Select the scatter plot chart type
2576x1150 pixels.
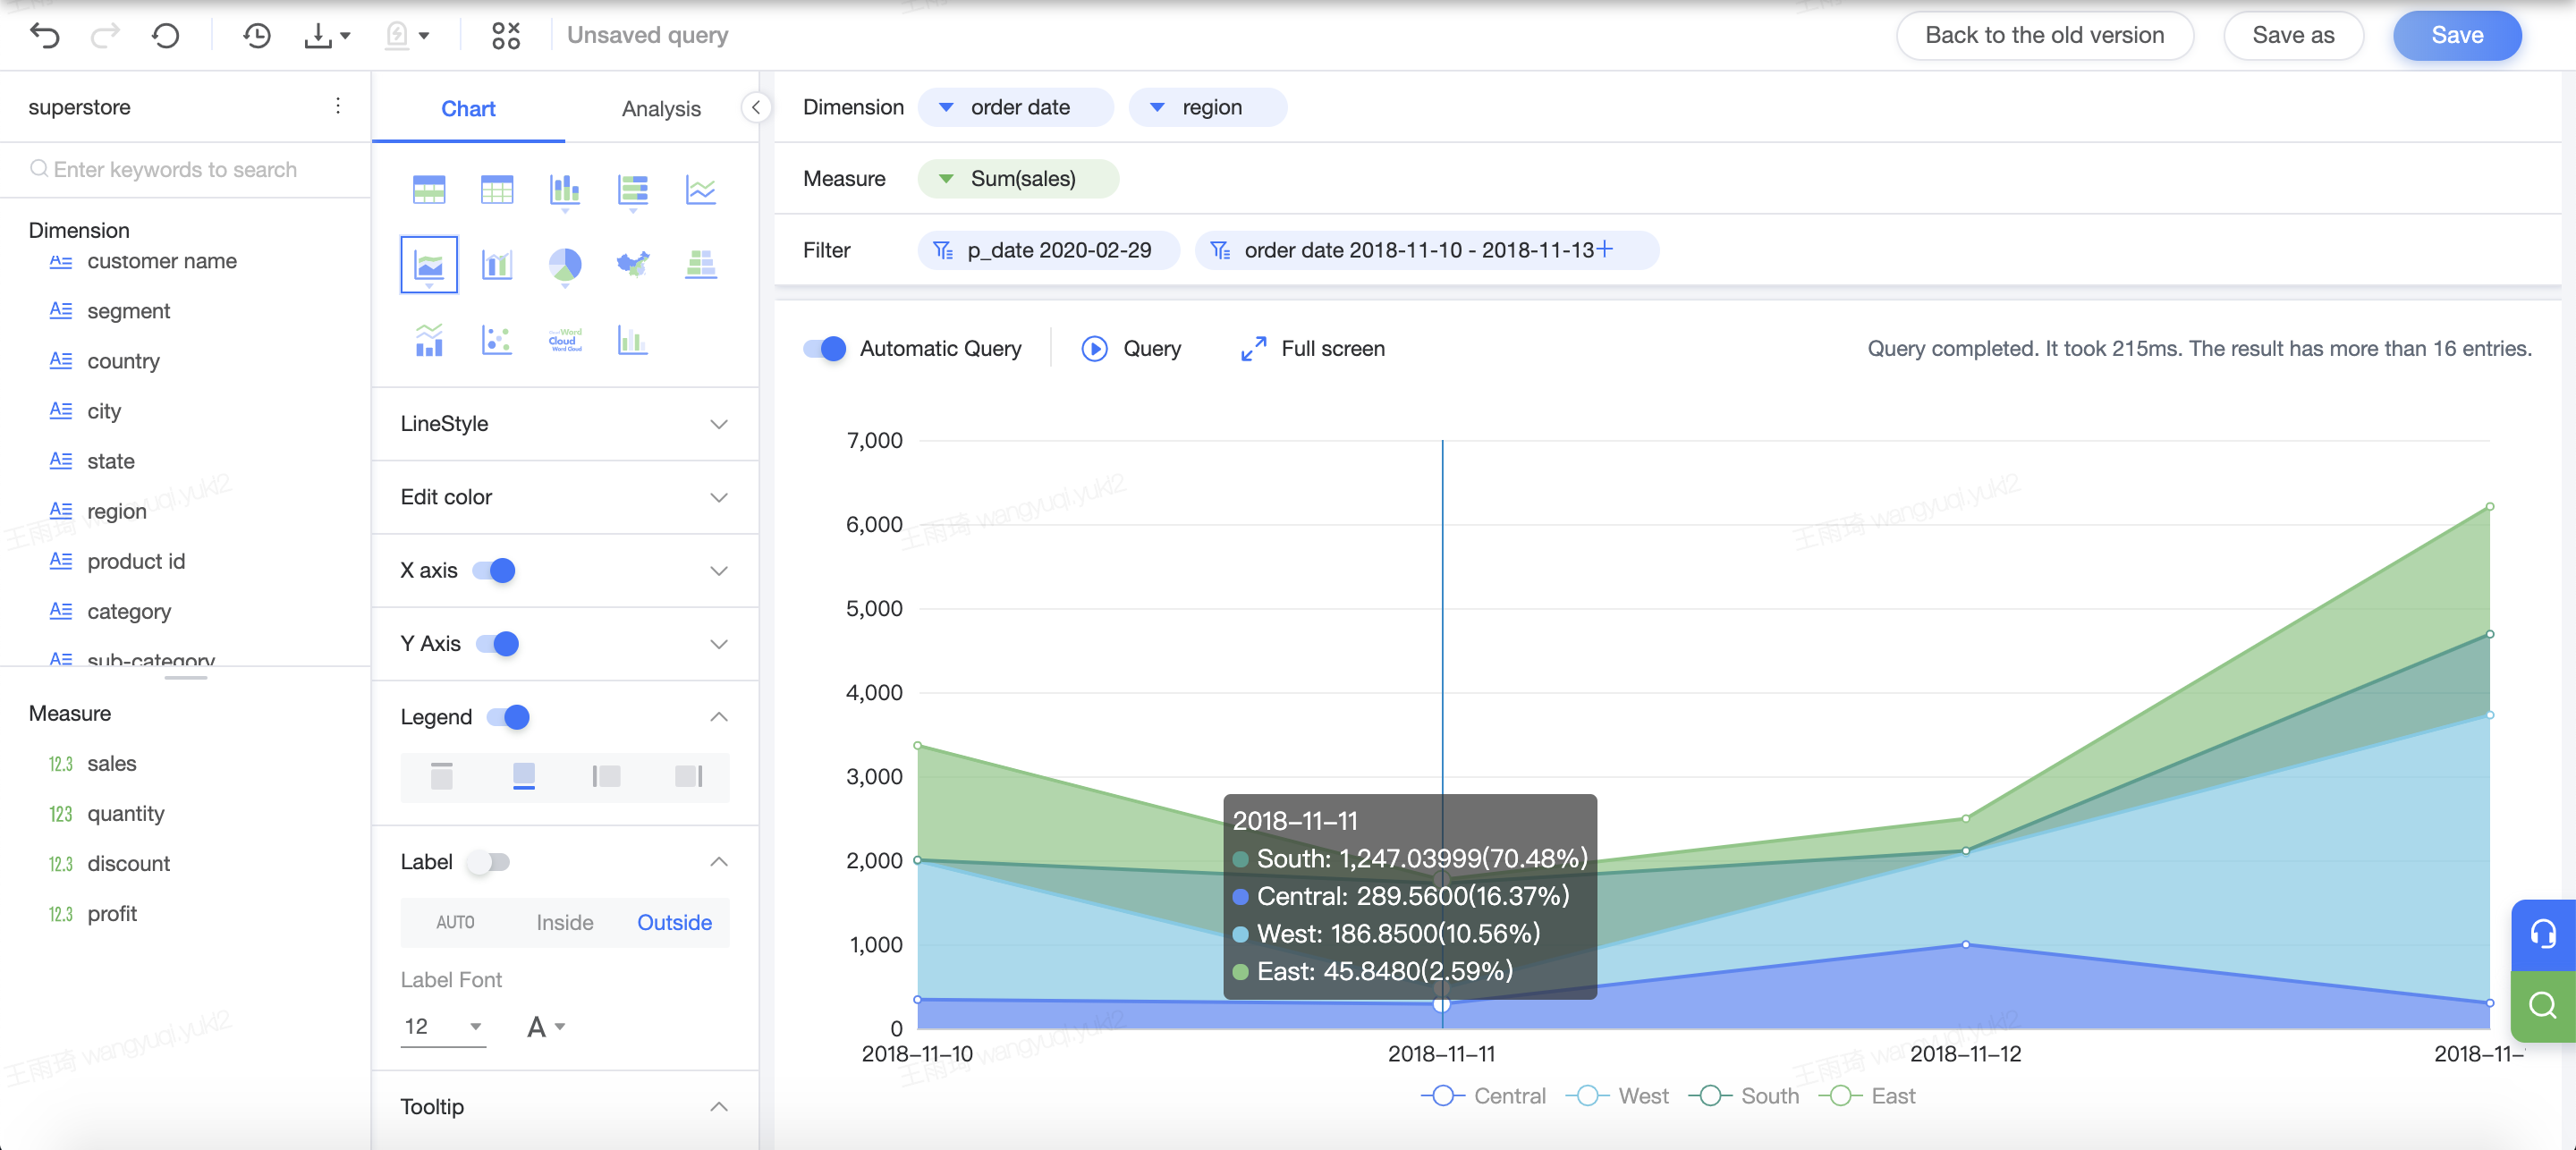[x=497, y=340]
